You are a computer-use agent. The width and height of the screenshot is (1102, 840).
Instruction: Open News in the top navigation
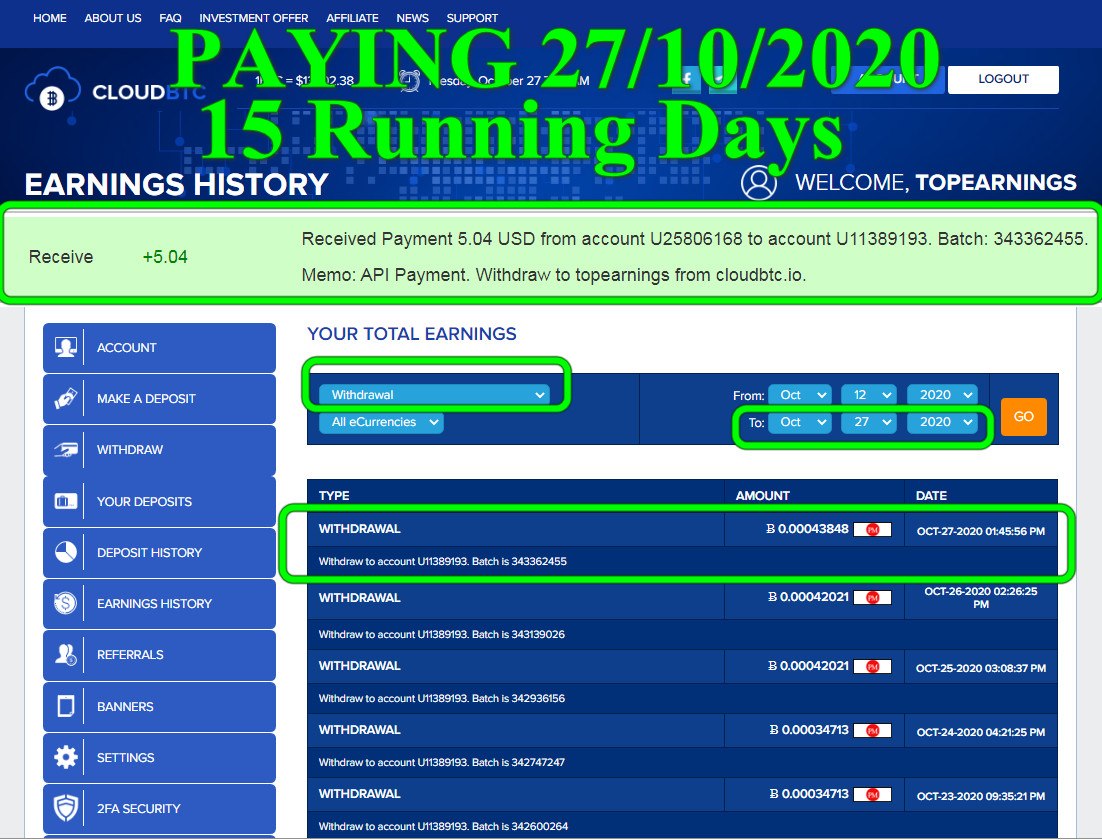coord(413,18)
